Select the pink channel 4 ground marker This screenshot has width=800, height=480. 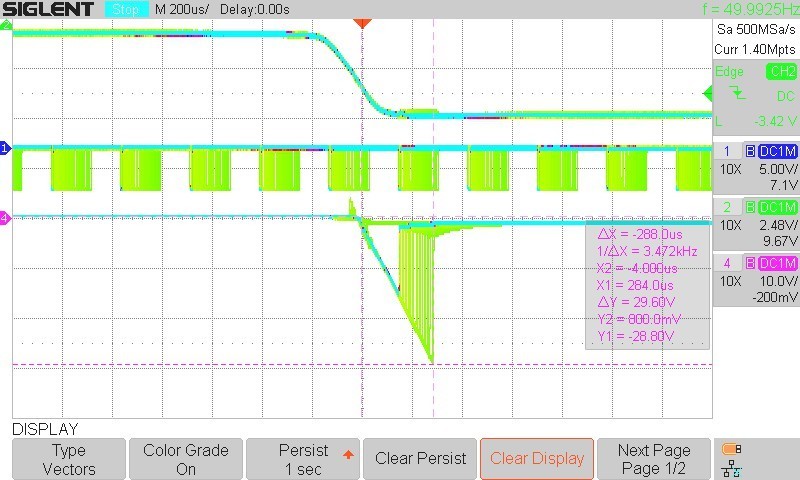5,217
